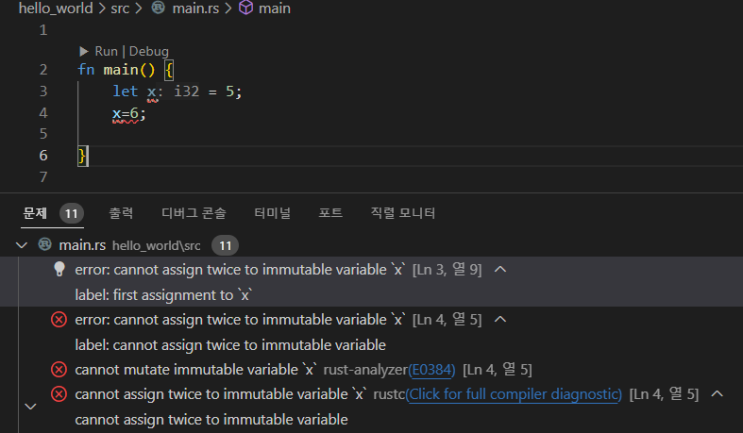The height and width of the screenshot is (433, 743).
Task: Open the 디버그 콘솔 tab
Action: [x=194, y=213]
